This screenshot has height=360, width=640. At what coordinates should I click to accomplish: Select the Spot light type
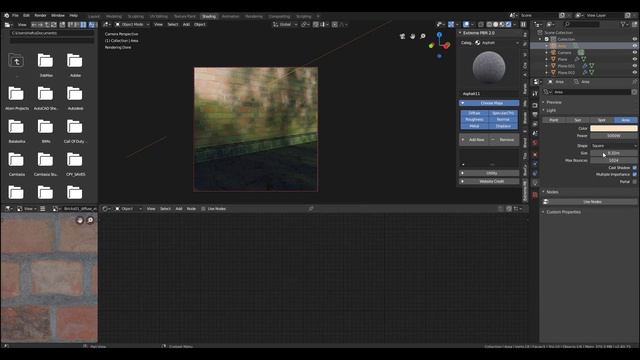(x=602, y=120)
